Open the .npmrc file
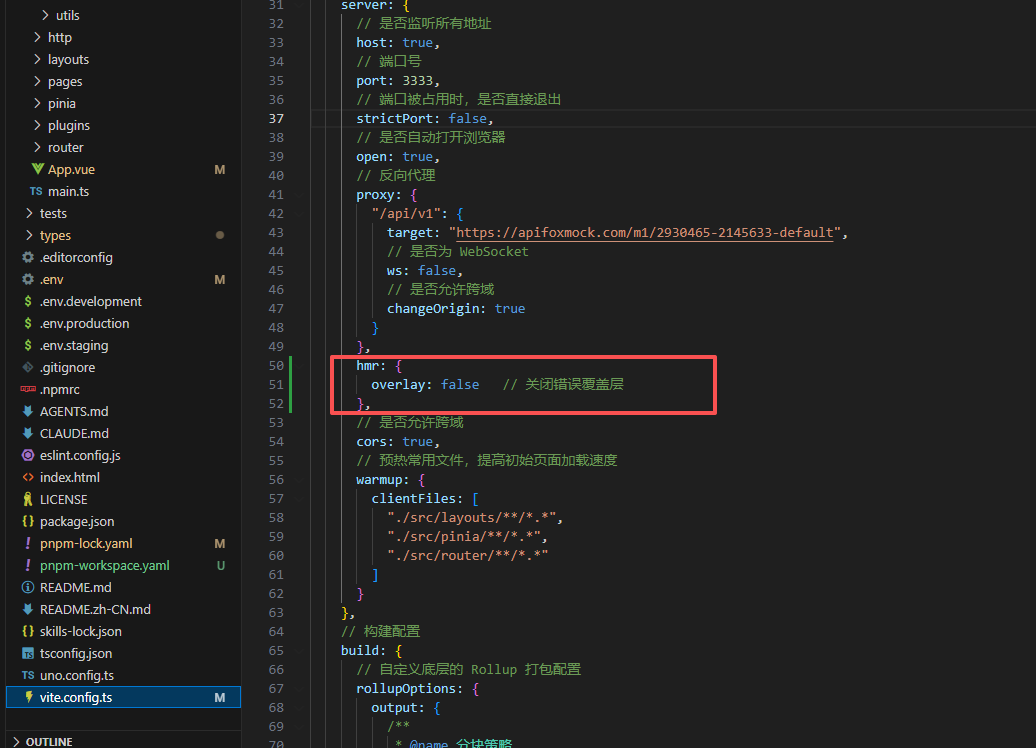The height and width of the screenshot is (748, 1036). 59,389
